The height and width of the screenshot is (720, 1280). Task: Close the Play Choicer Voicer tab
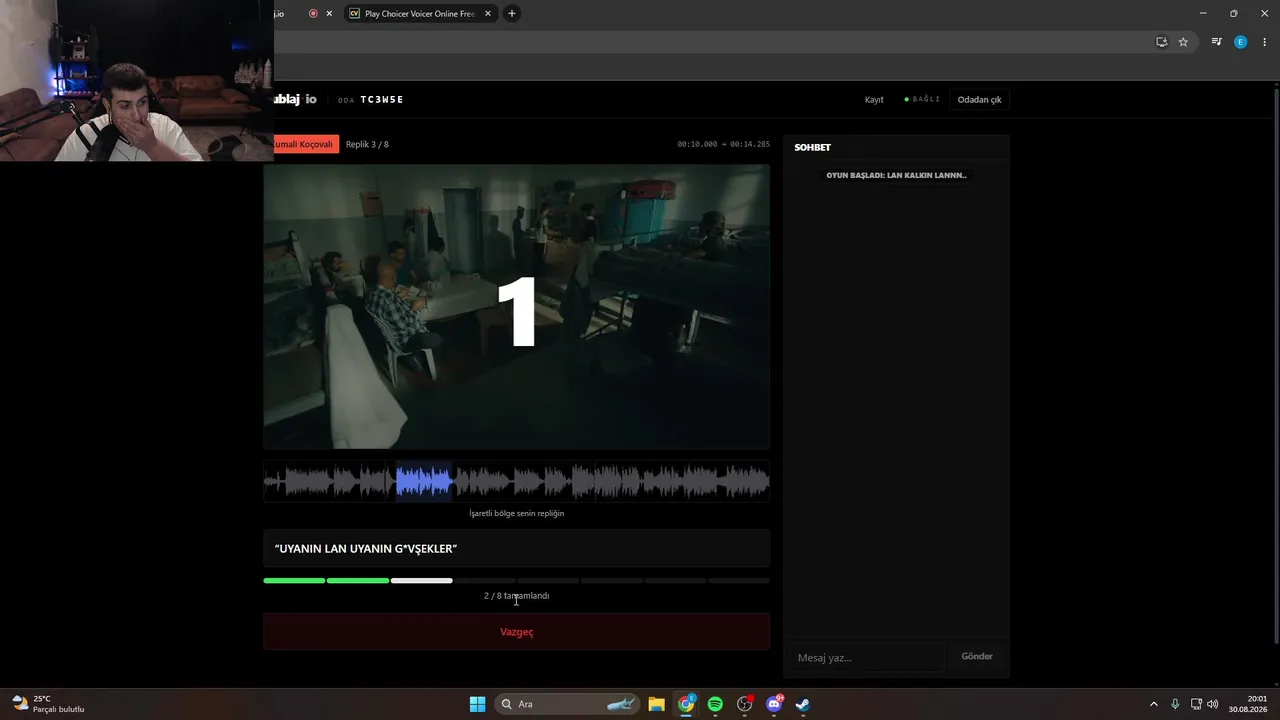pyautogui.click(x=488, y=13)
